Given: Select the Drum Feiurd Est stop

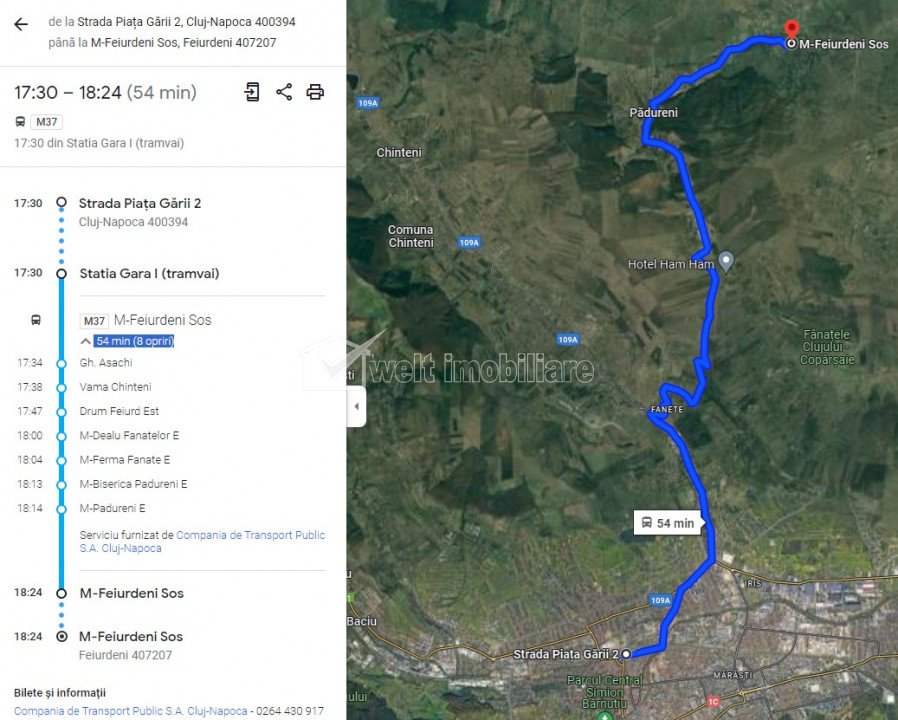Looking at the screenshot, I should point(119,411).
